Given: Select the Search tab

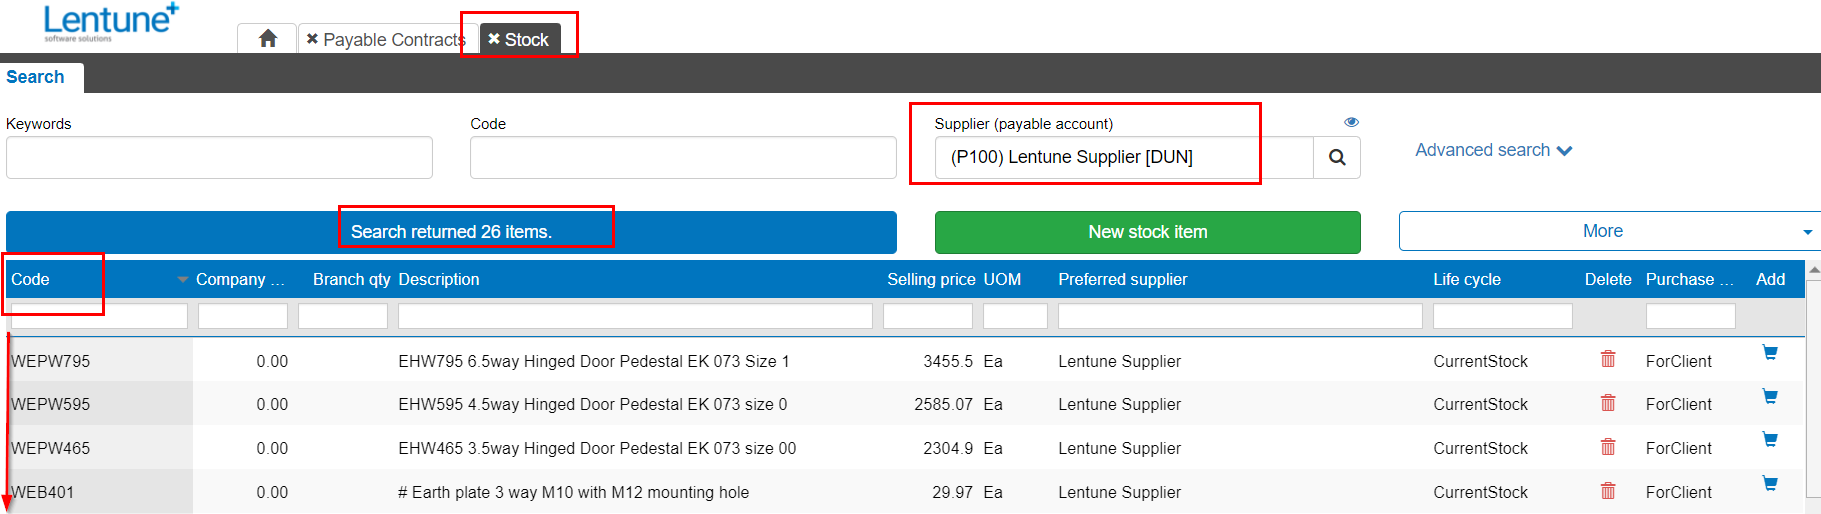Looking at the screenshot, I should [36, 77].
